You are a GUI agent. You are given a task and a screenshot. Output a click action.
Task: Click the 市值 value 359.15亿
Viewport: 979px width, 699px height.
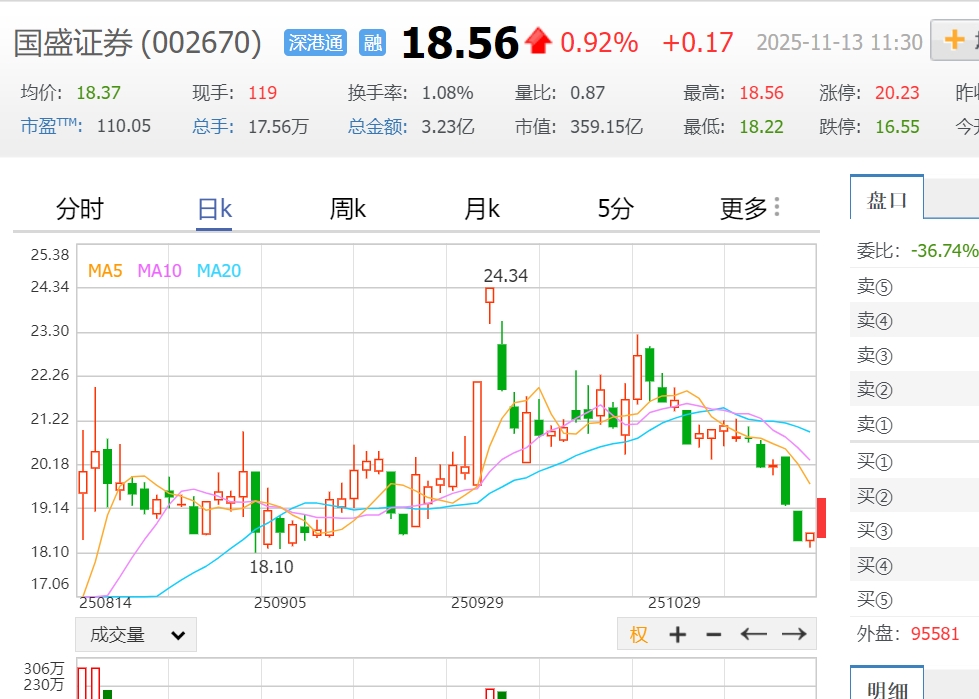[606, 127]
